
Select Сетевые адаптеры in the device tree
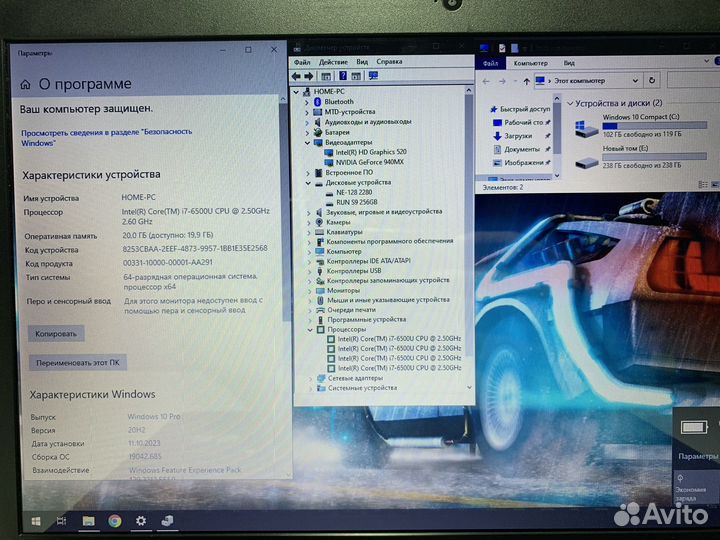(355, 378)
